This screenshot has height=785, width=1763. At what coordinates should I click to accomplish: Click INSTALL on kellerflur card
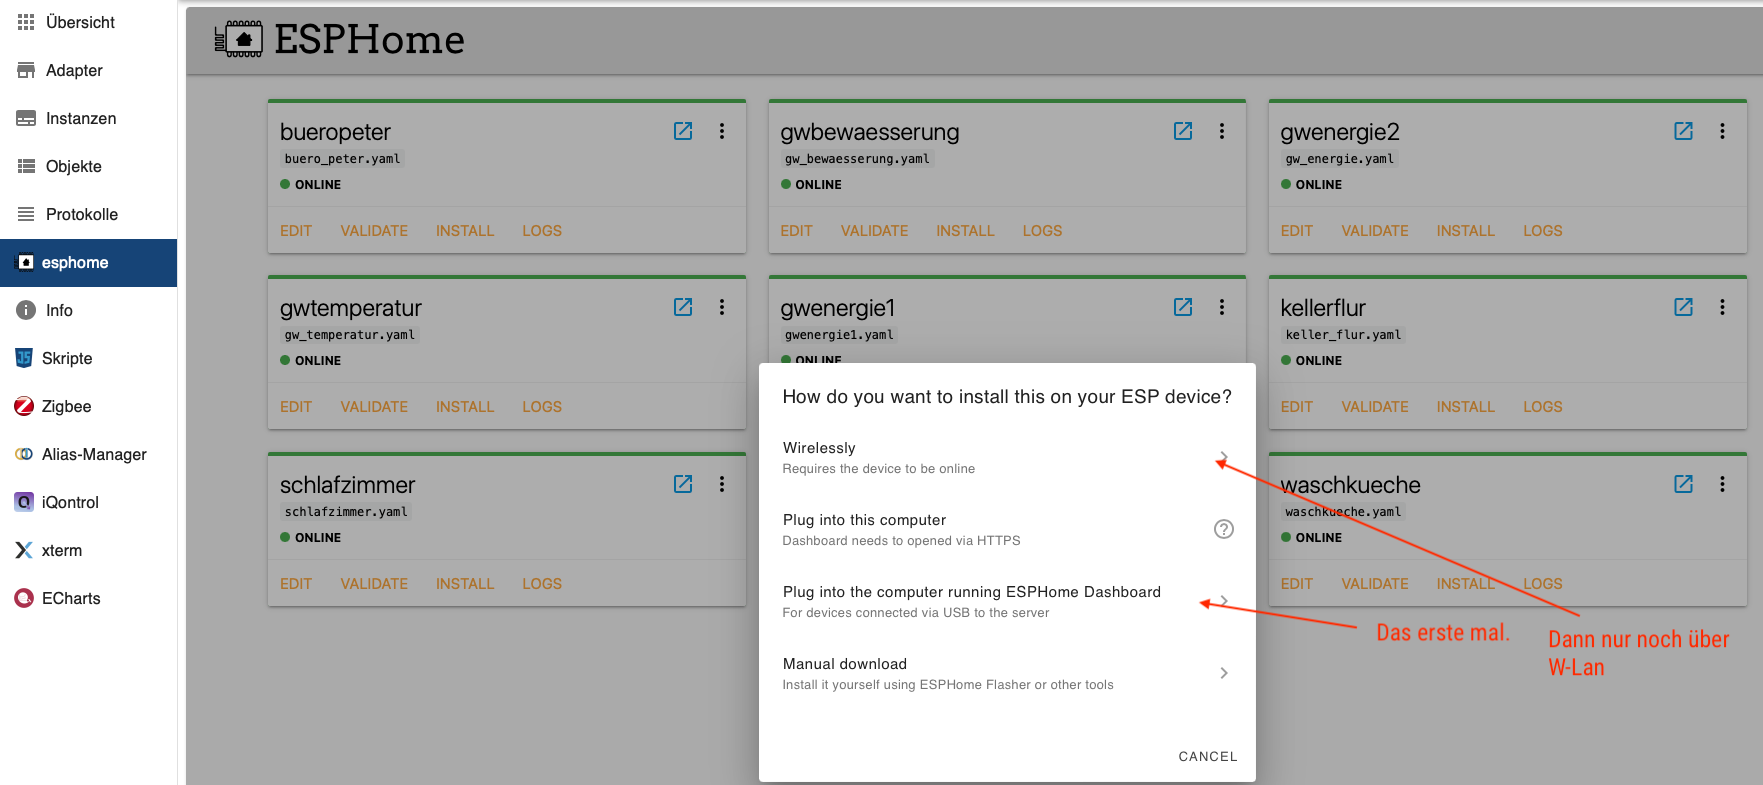click(x=1466, y=407)
